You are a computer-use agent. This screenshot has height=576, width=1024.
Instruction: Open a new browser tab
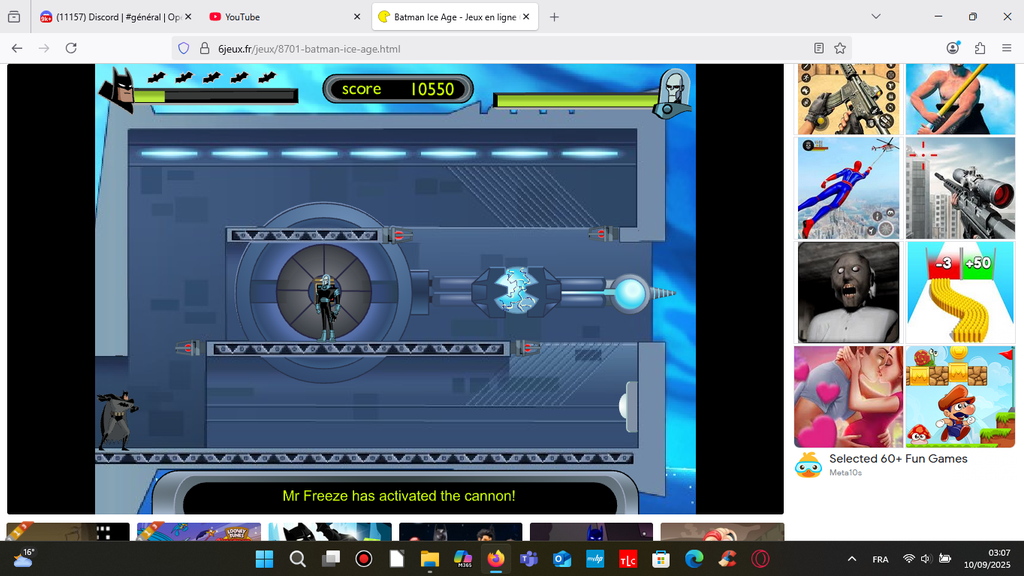point(554,17)
